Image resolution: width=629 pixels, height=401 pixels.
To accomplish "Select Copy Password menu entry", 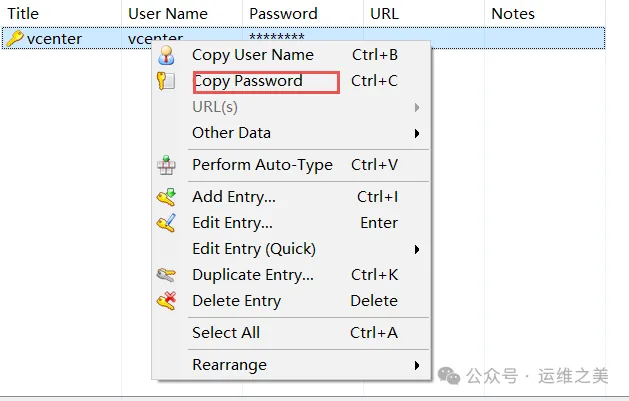I will 248,81.
